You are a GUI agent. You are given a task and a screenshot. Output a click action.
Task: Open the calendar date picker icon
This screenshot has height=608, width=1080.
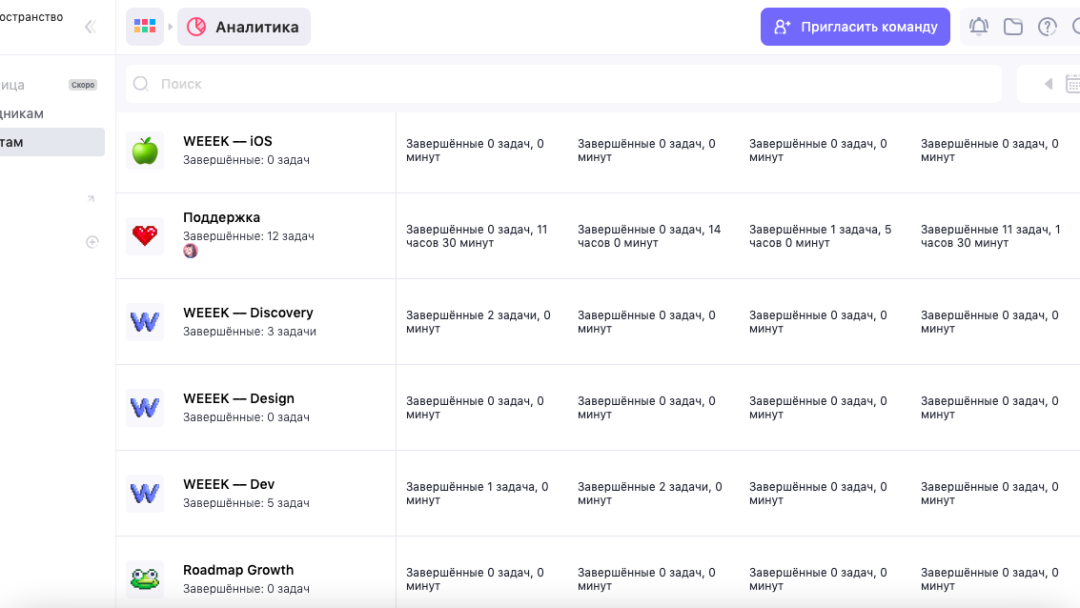tap(1072, 84)
